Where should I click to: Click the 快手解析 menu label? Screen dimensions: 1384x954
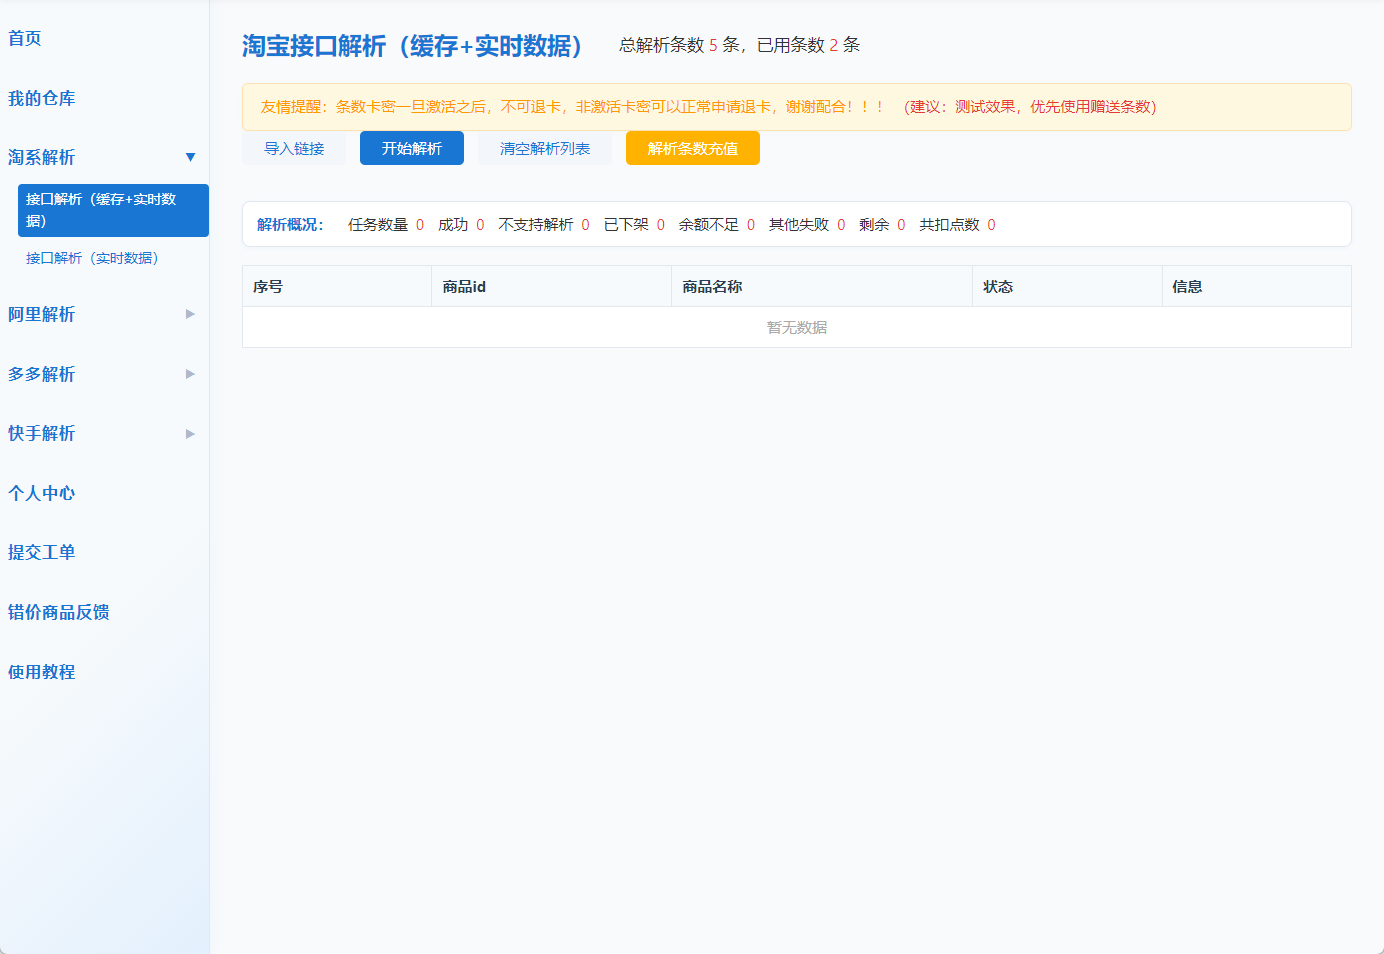click(x=42, y=433)
